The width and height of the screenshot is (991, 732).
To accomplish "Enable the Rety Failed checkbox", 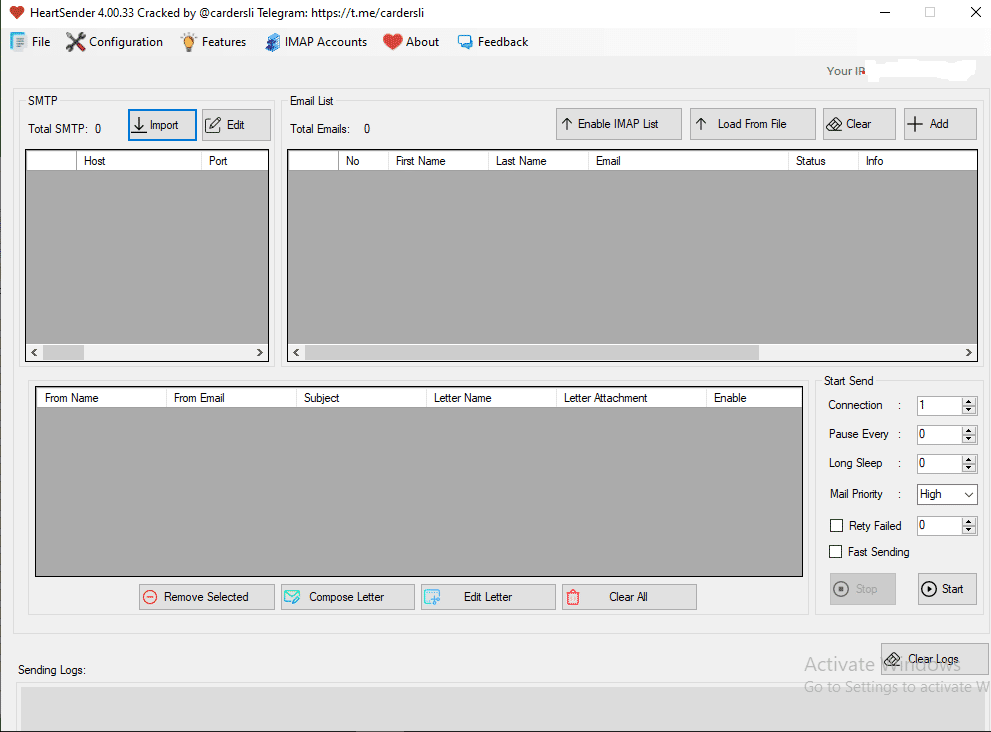I will pyautogui.click(x=837, y=526).
